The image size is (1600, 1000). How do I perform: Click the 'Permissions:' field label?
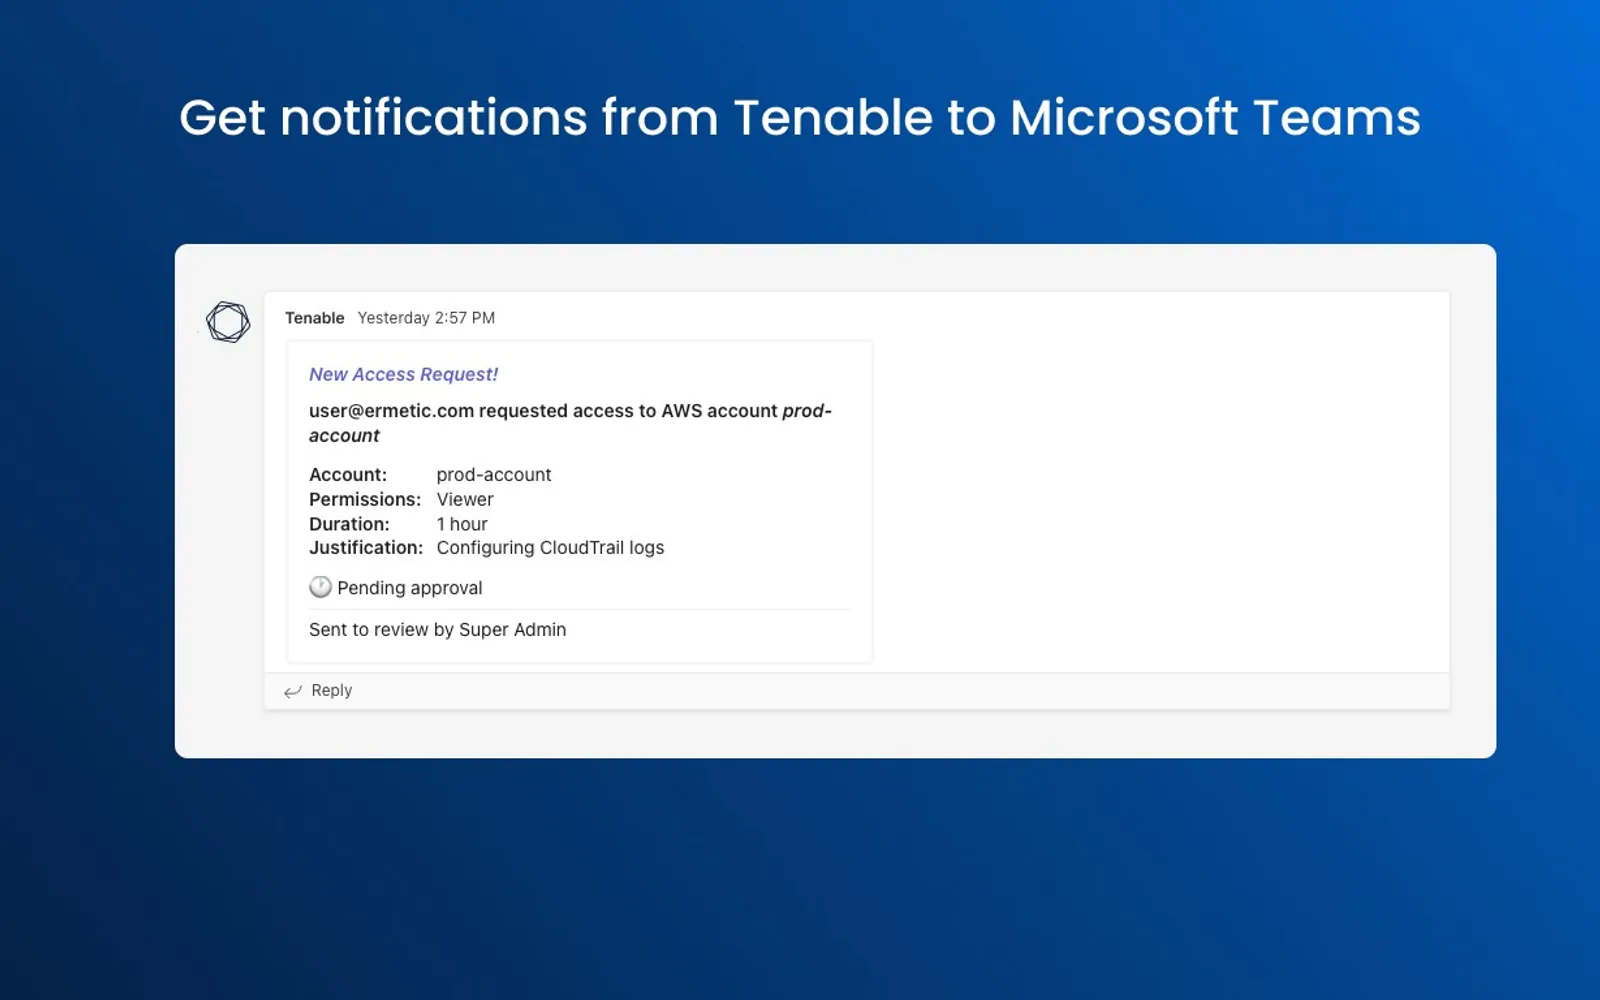coord(365,499)
